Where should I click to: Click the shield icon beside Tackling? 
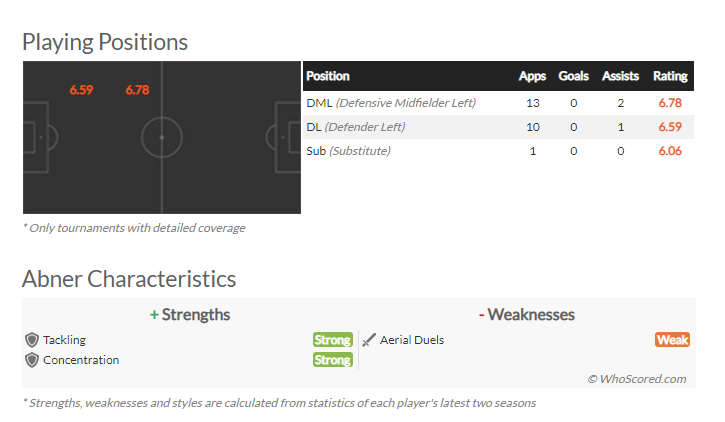click(x=32, y=340)
